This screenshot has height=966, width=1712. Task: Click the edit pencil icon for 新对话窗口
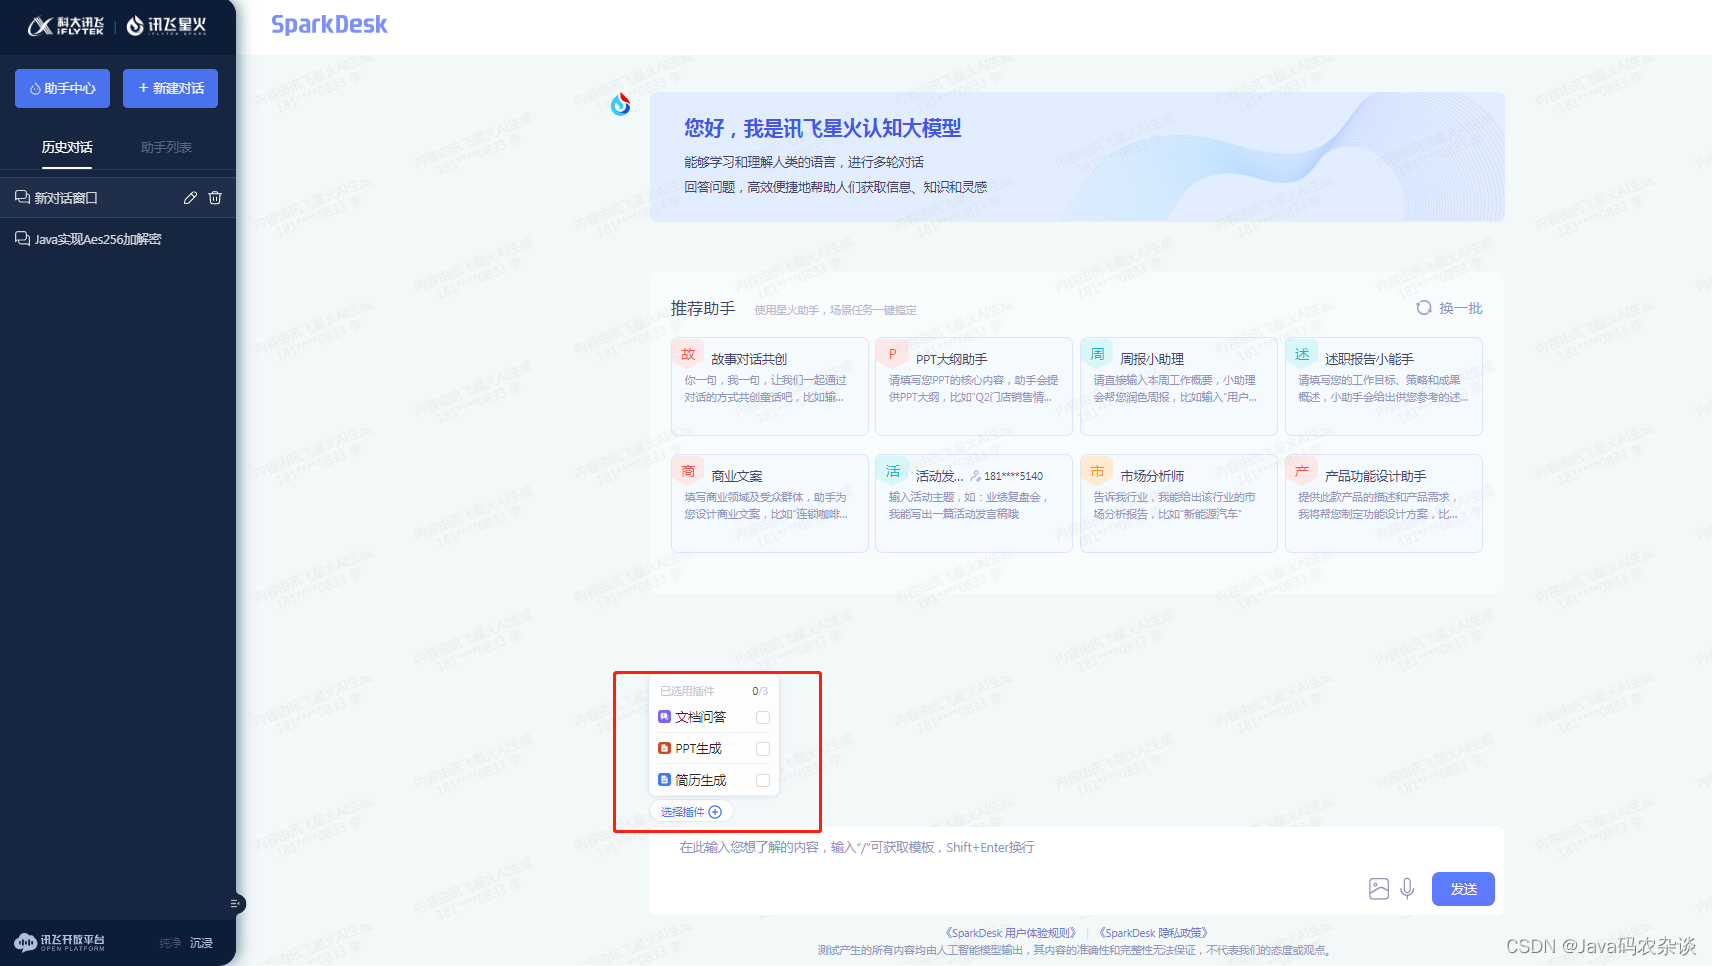190,198
